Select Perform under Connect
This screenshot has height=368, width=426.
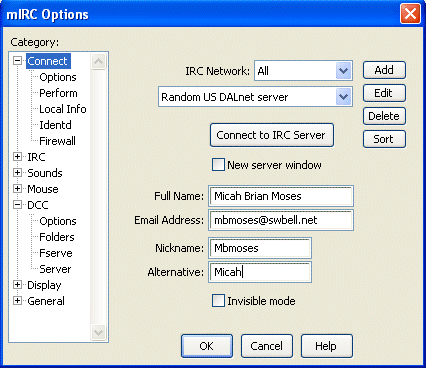click(x=58, y=93)
